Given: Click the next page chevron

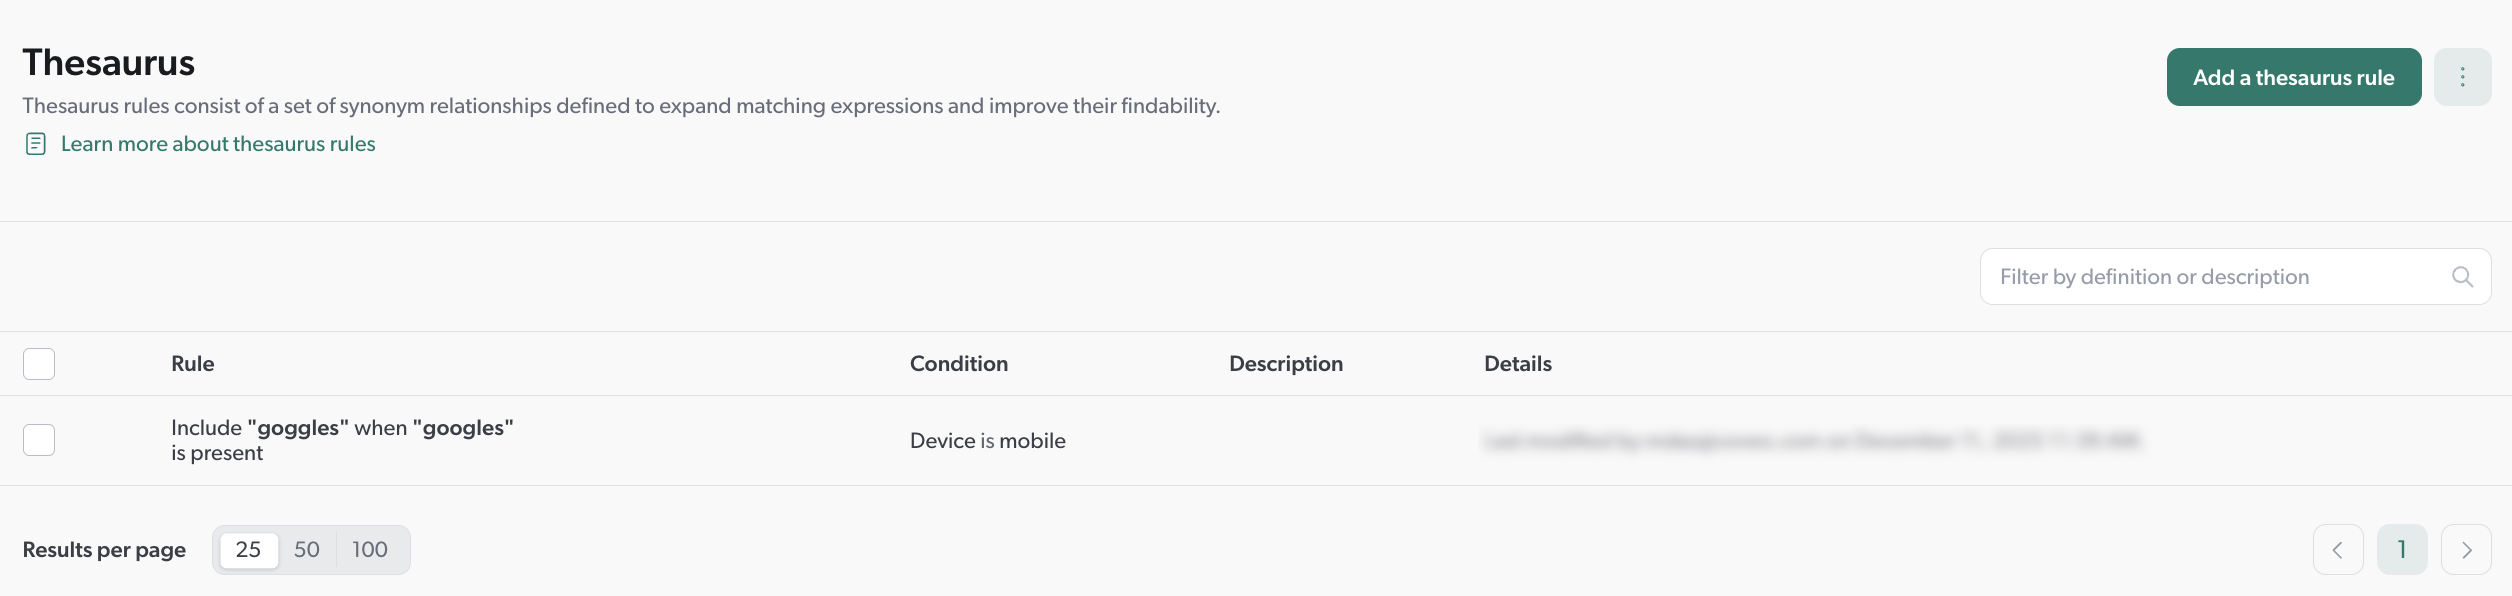Looking at the screenshot, I should (2466, 549).
